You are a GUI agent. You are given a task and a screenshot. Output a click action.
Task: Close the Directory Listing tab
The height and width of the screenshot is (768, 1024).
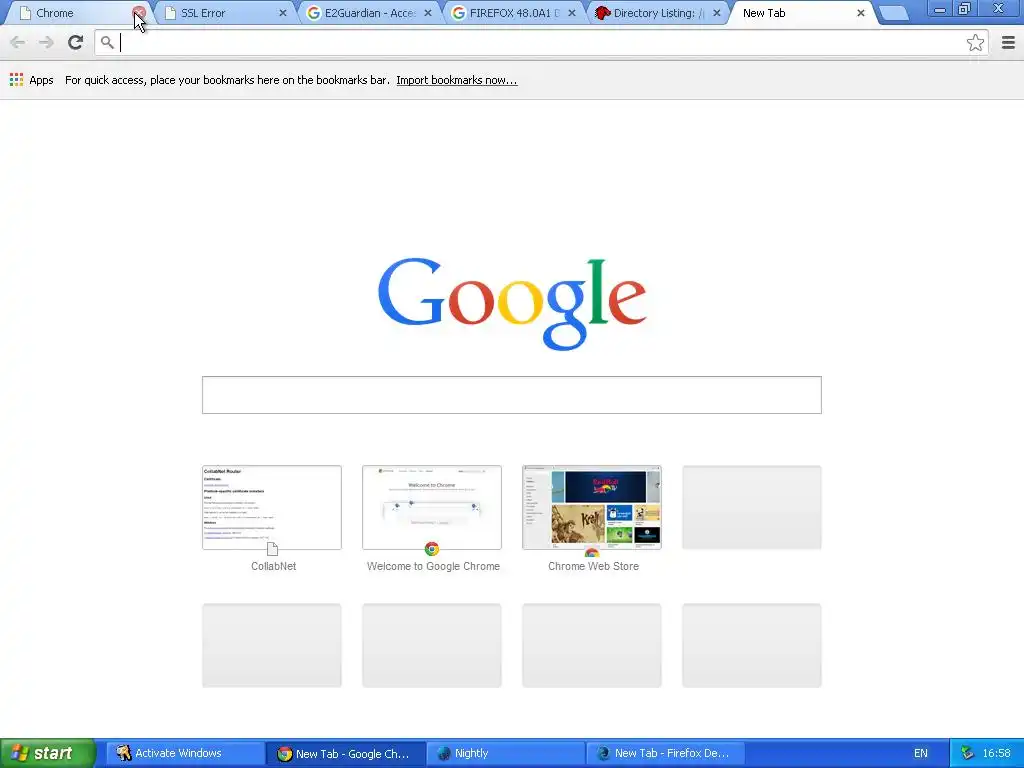716,13
